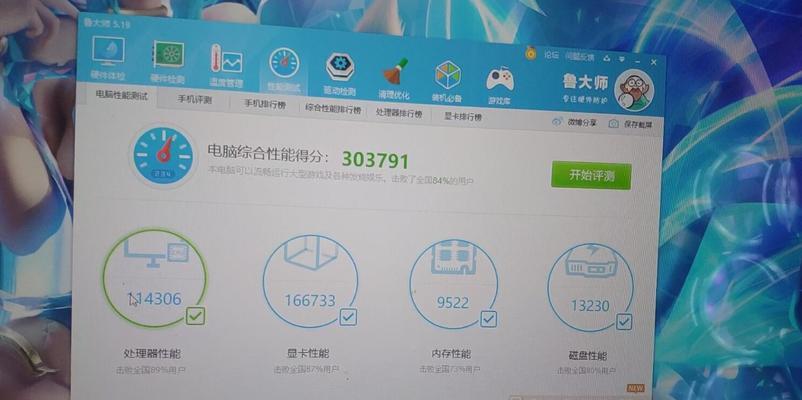Click the 鲁大师 mascot avatar
The image size is (802, 400).
pos(633,90)
